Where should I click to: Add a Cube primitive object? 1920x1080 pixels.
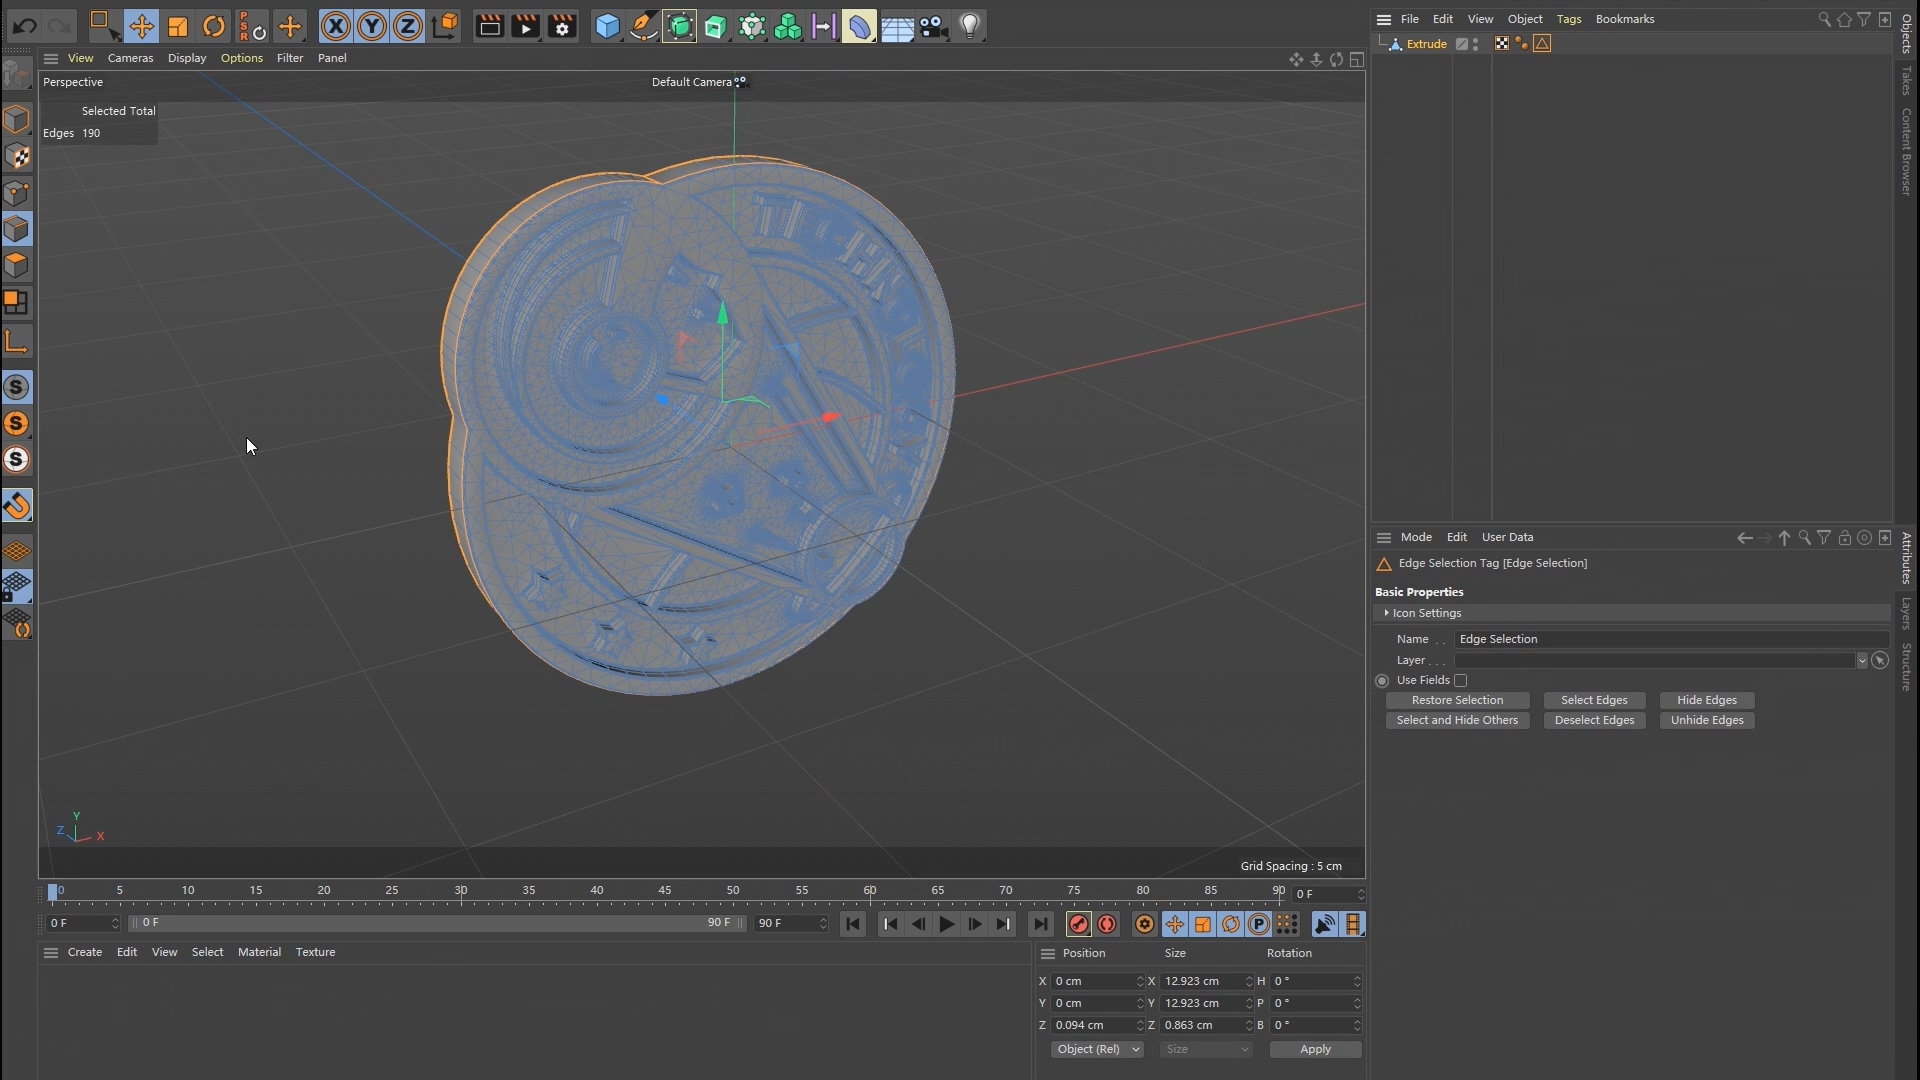[x=607, y=27]
